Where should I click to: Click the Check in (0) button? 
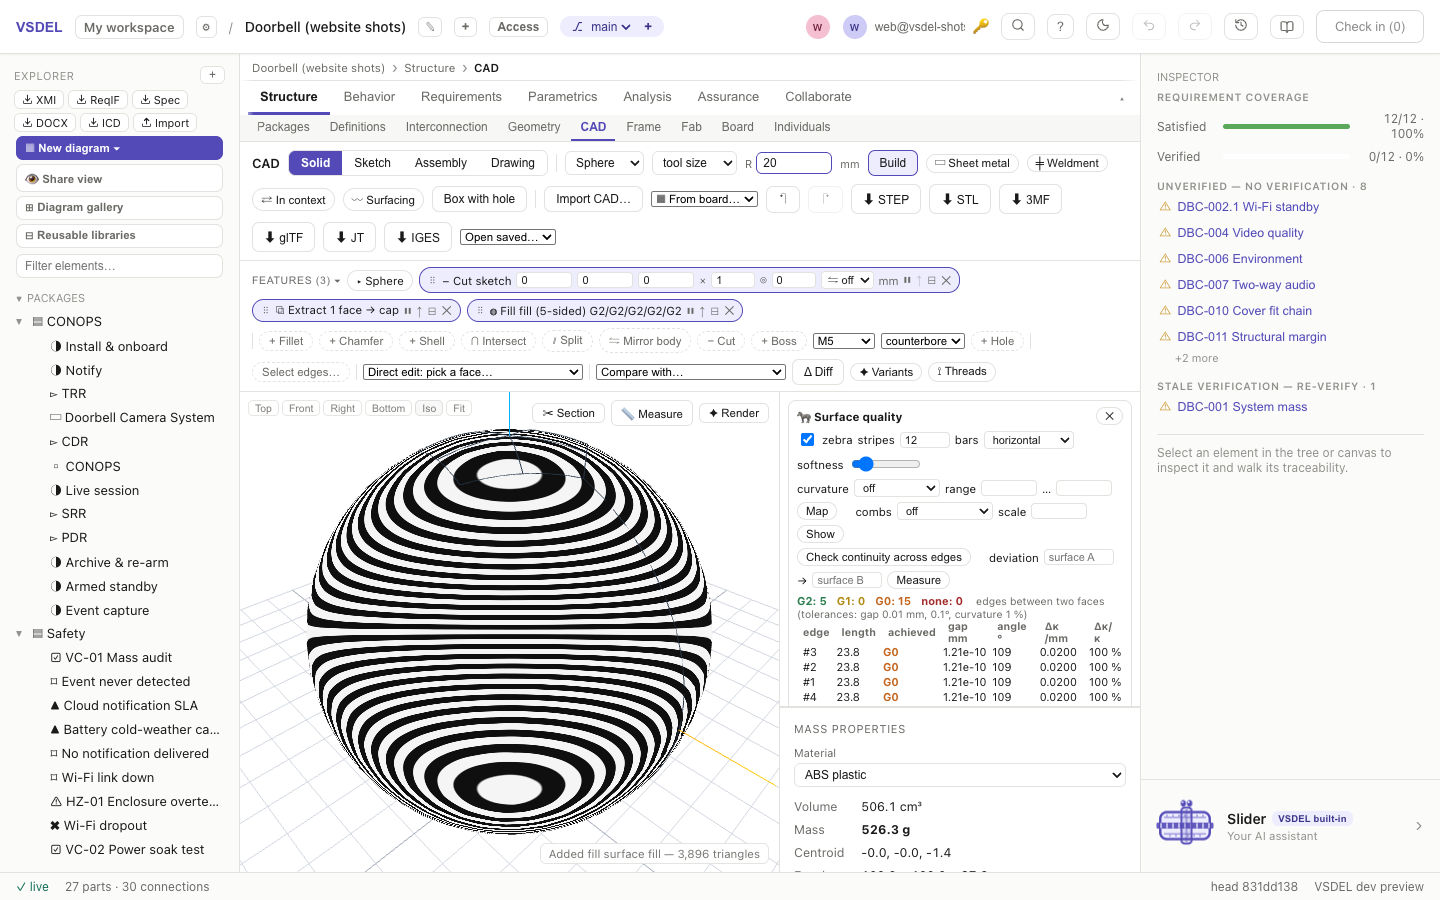[1370, 27]
